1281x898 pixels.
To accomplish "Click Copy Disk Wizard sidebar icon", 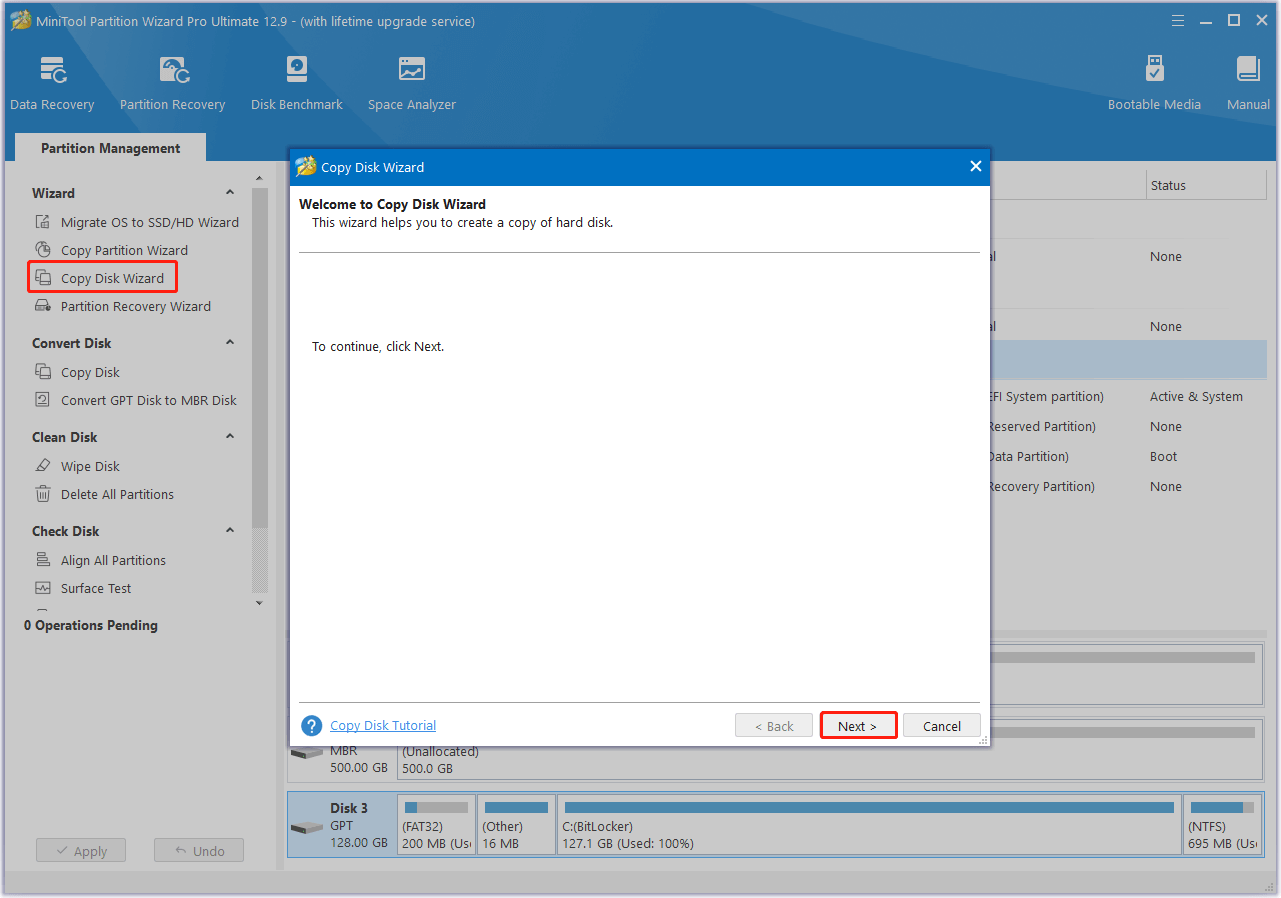I will [x=42, y=278].
